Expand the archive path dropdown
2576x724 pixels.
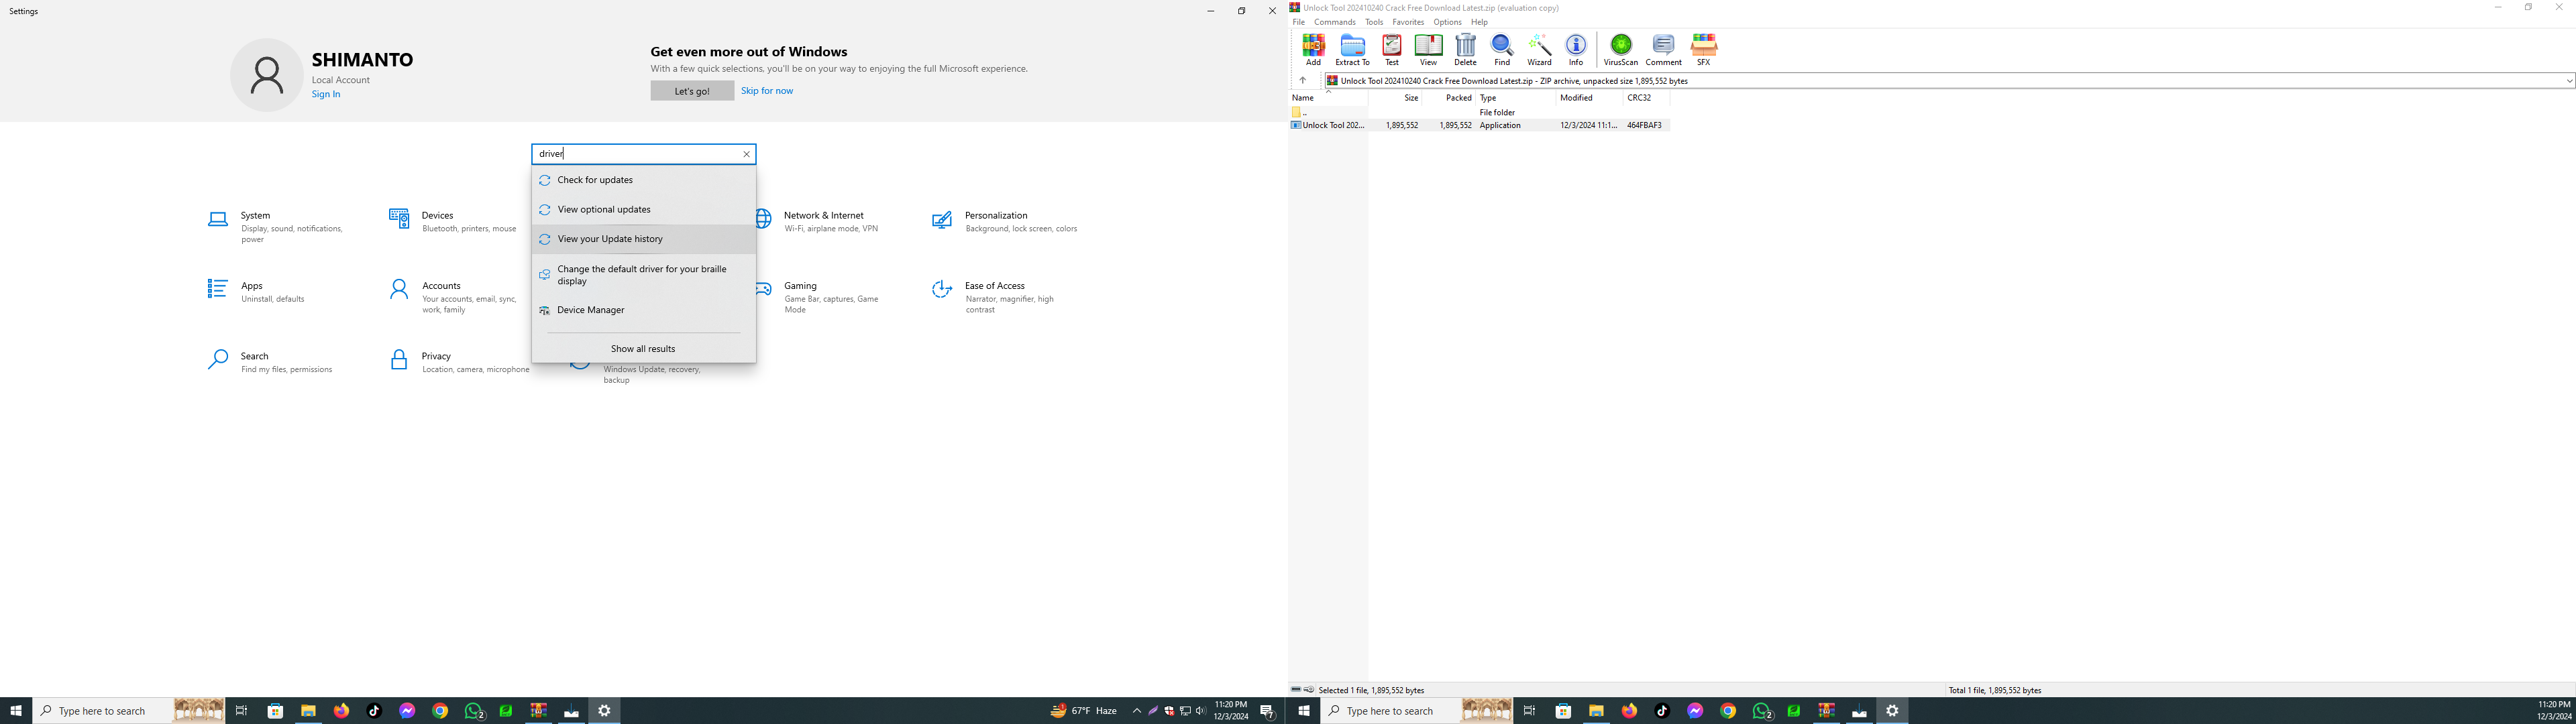[2568, 81]
